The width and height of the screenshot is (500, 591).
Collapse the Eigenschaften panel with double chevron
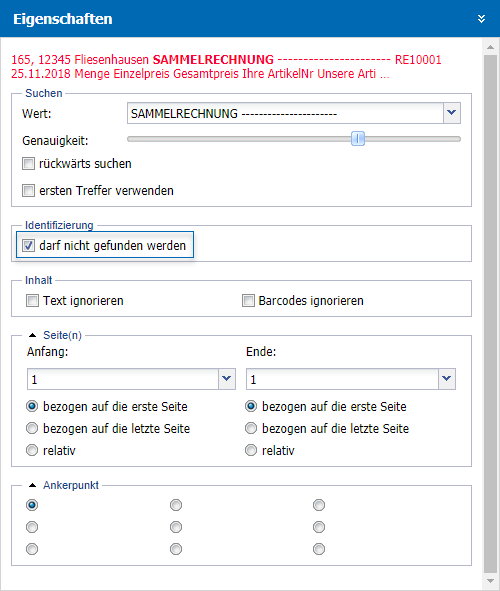tap(481, 19)
